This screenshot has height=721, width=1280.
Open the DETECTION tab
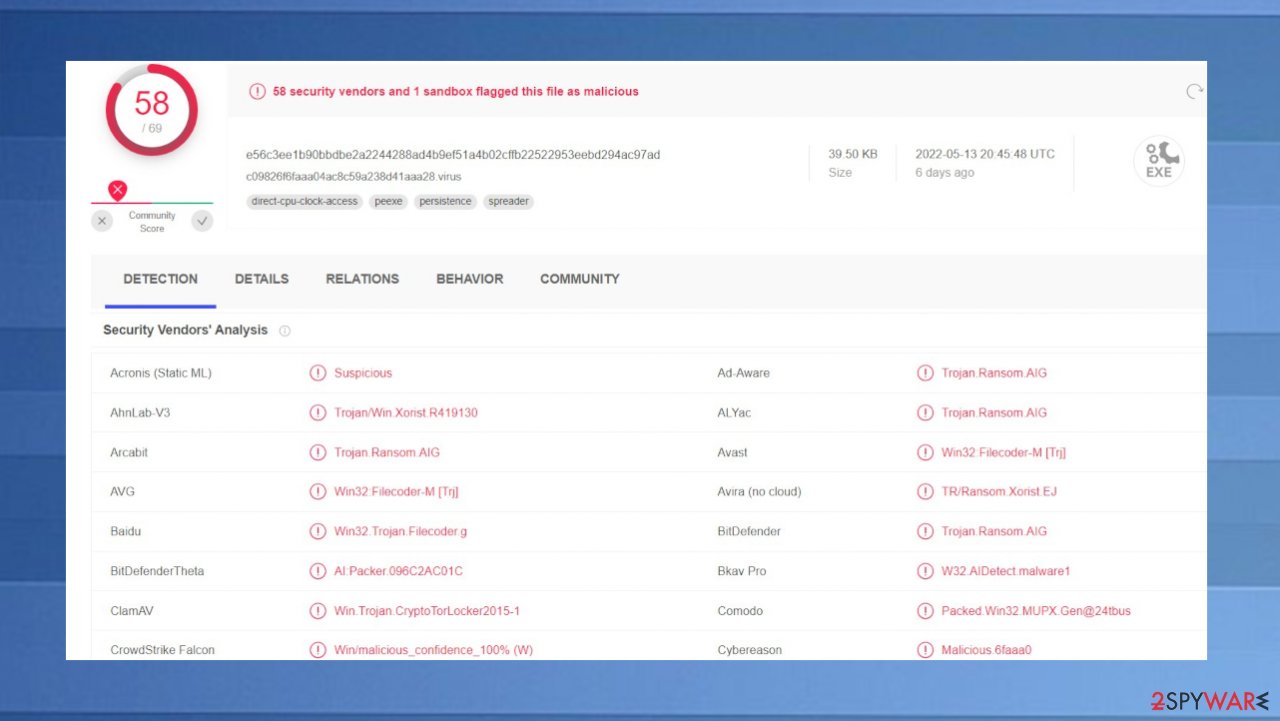[x=160, y=279]
